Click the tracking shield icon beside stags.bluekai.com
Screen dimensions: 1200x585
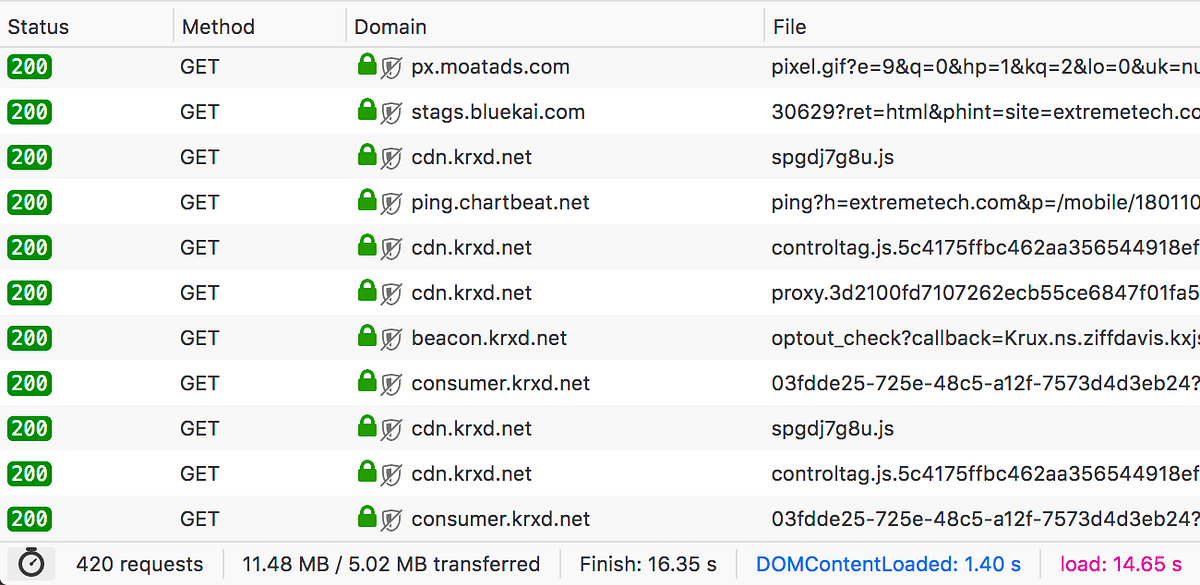pos(392,113)
